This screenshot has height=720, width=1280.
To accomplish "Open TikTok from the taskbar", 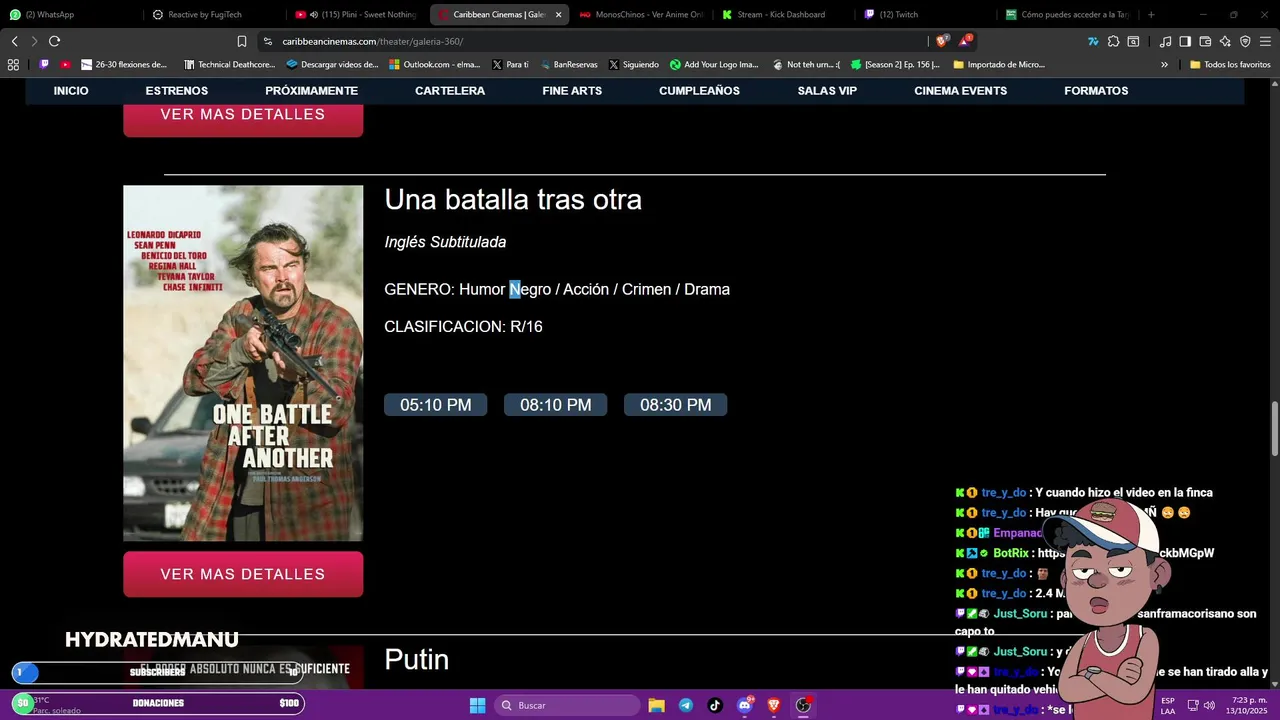I will [x=715, y=705].
